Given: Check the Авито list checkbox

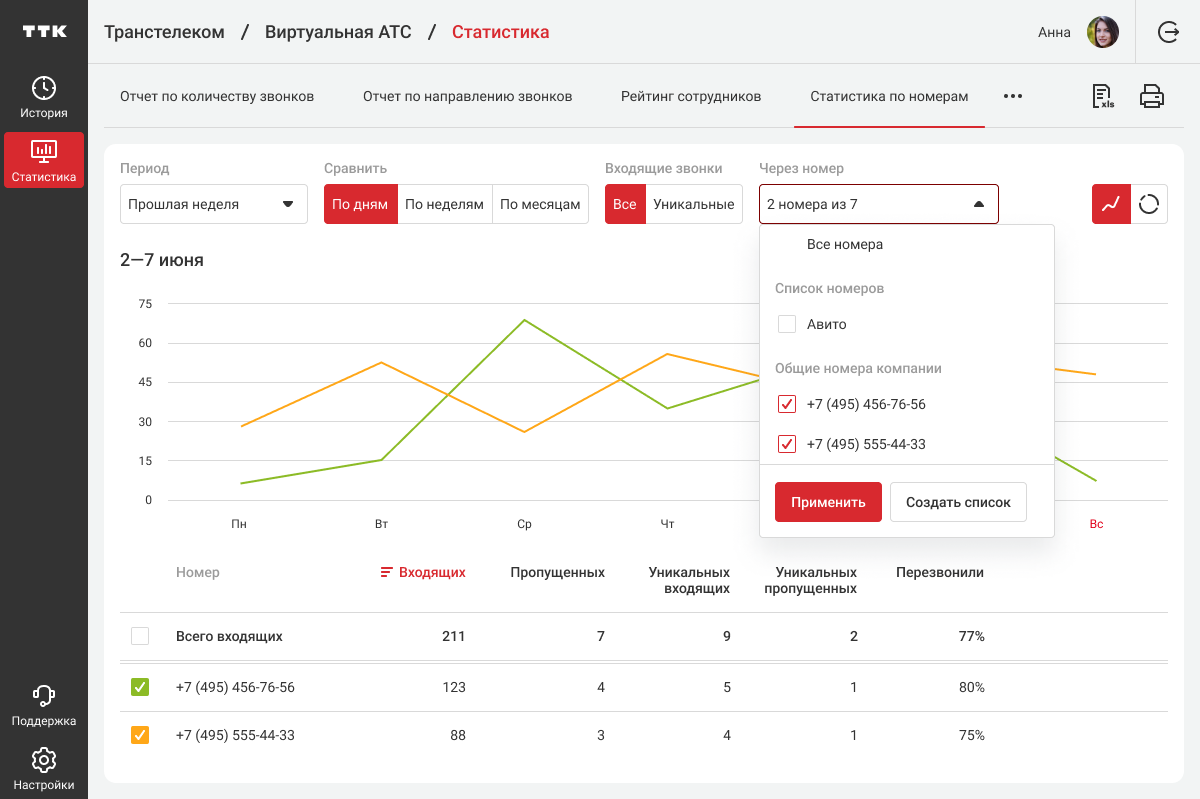Looking at the screenshot, I should click(x=787, y=324).
